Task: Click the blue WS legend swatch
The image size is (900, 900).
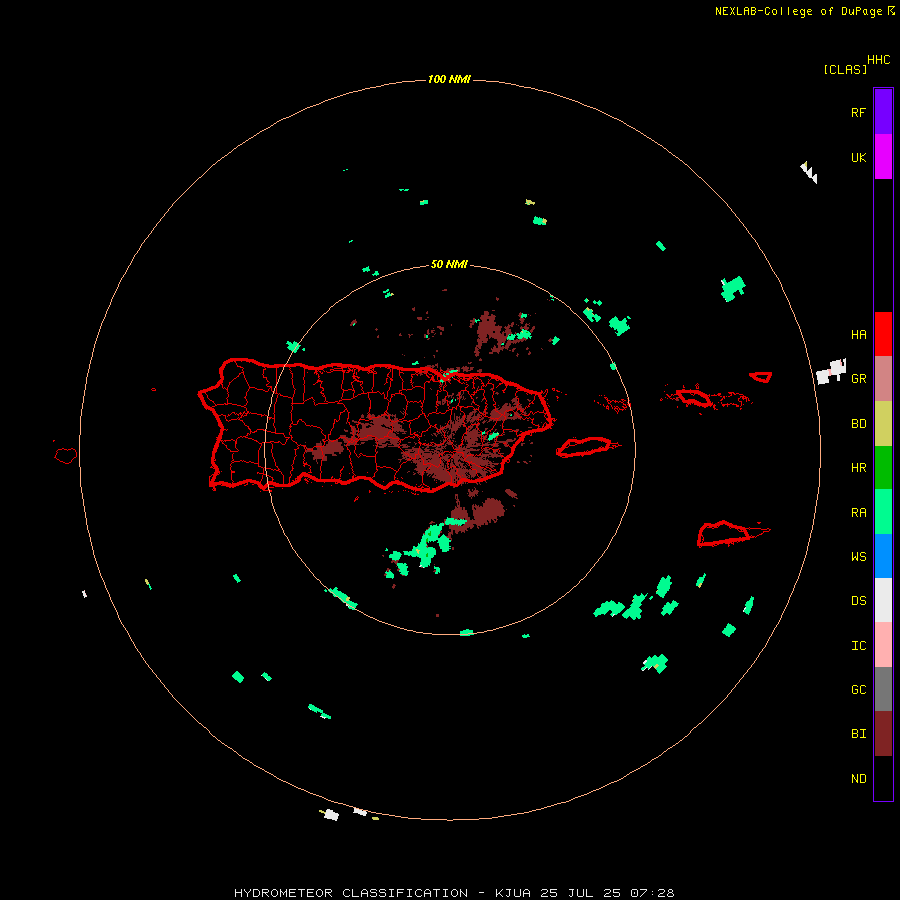Action: pyautogui.click(x=883, y=556)
